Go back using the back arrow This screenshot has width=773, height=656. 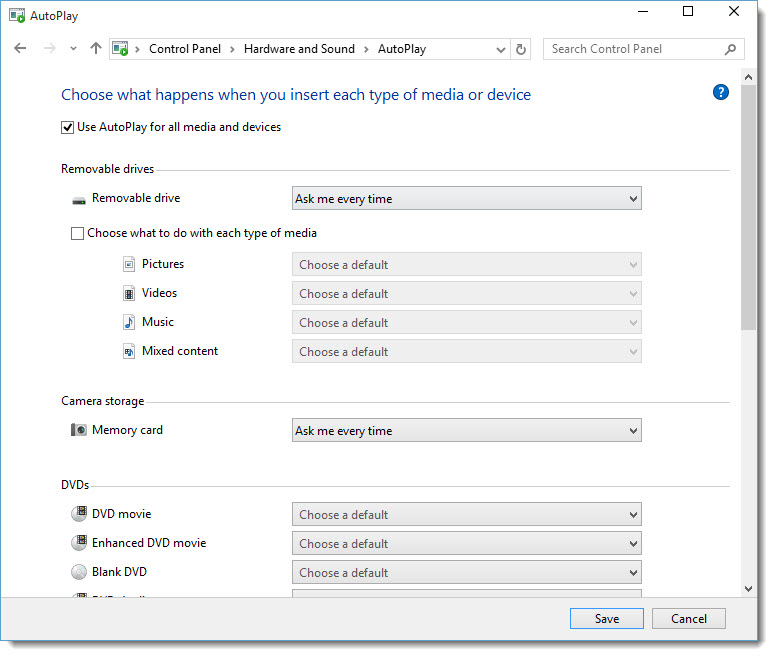click(x=20, y=48)
